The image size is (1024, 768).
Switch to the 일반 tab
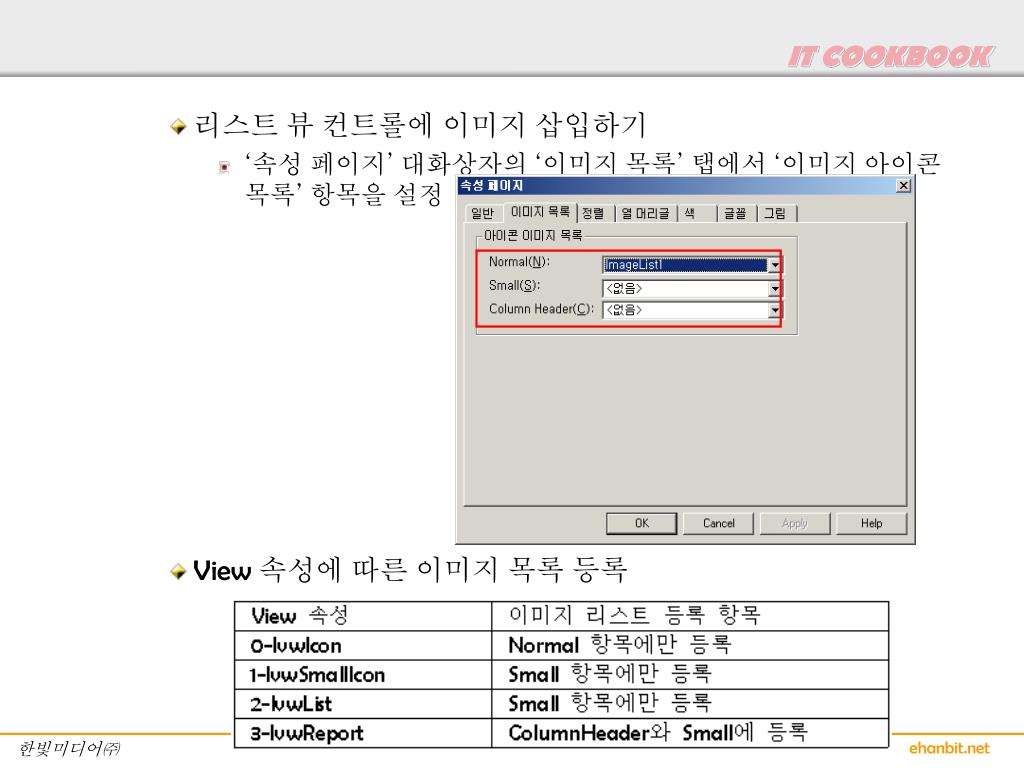coord(482,213)
